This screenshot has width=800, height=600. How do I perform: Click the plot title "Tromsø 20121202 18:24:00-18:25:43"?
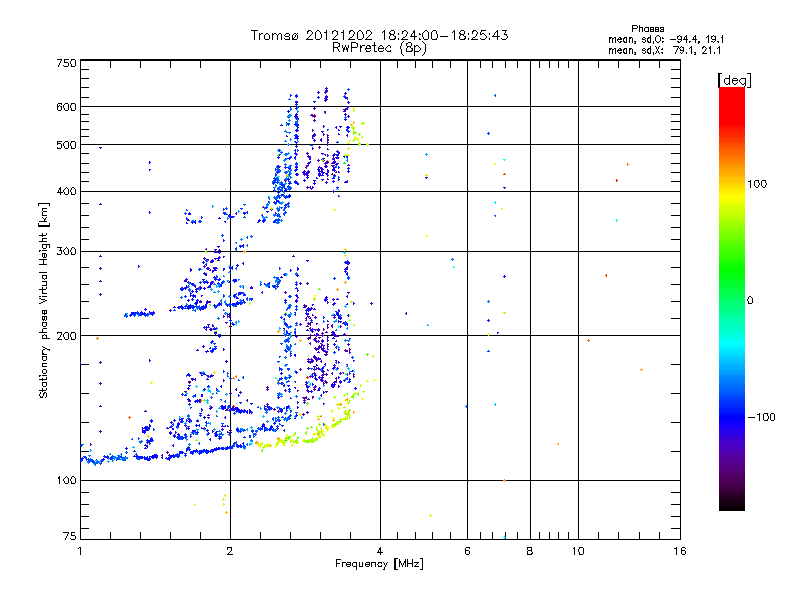tap(379, 35)
